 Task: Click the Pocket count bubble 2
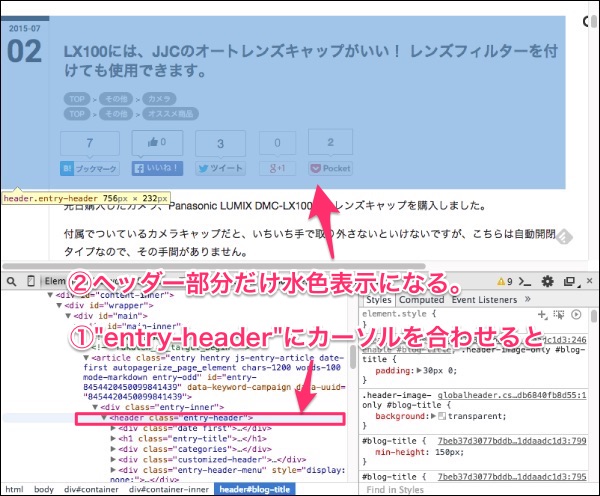(331, 142)
